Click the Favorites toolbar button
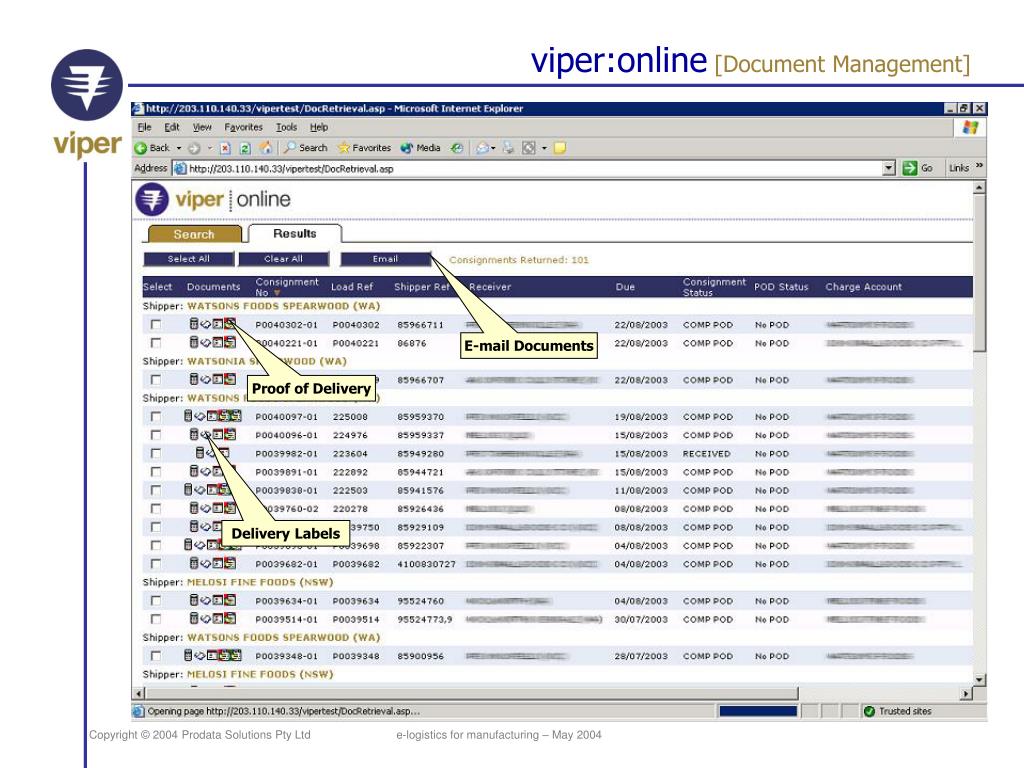 click(364, 148)
